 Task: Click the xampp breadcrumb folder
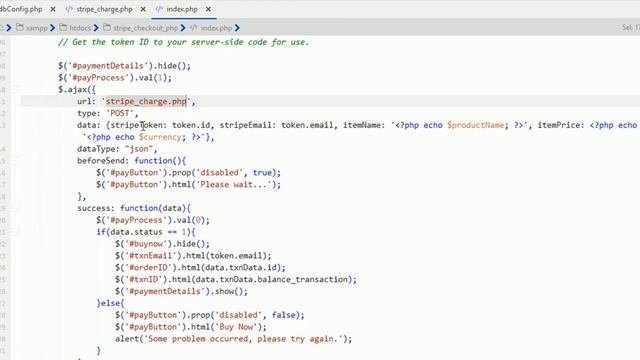tap(37, 28)
